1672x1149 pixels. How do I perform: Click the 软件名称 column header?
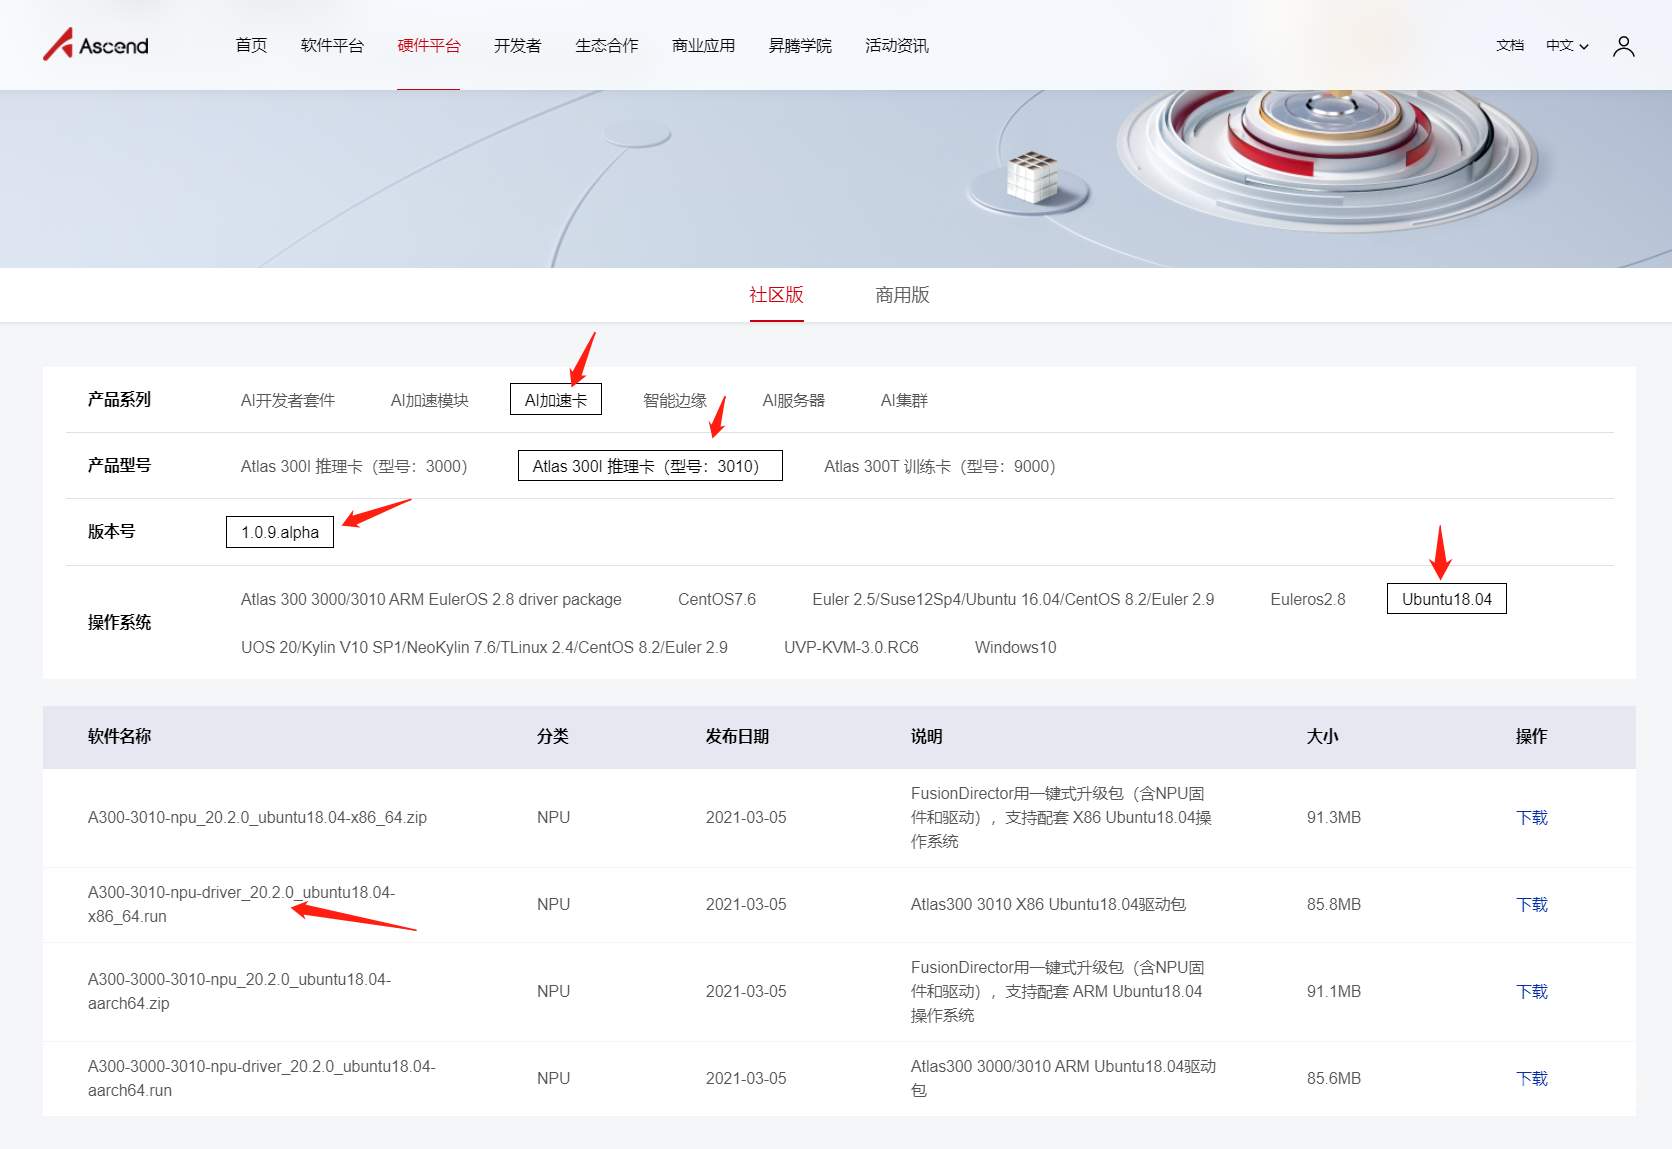pos(119,736)
